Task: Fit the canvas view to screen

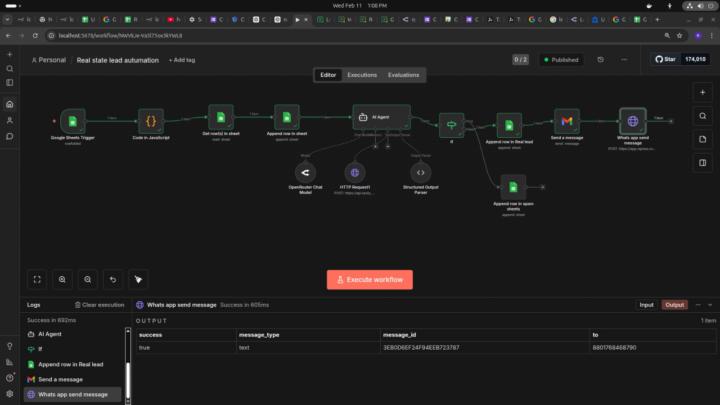Action: point(37,280)
